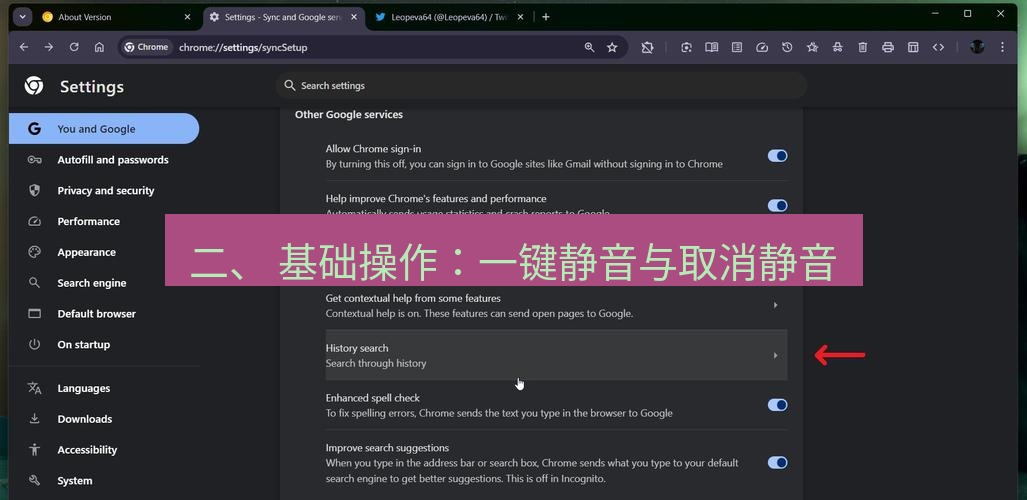Bookmark this page with the star
The height and width of the screenshot is (500, 1027).
[612, 47]
